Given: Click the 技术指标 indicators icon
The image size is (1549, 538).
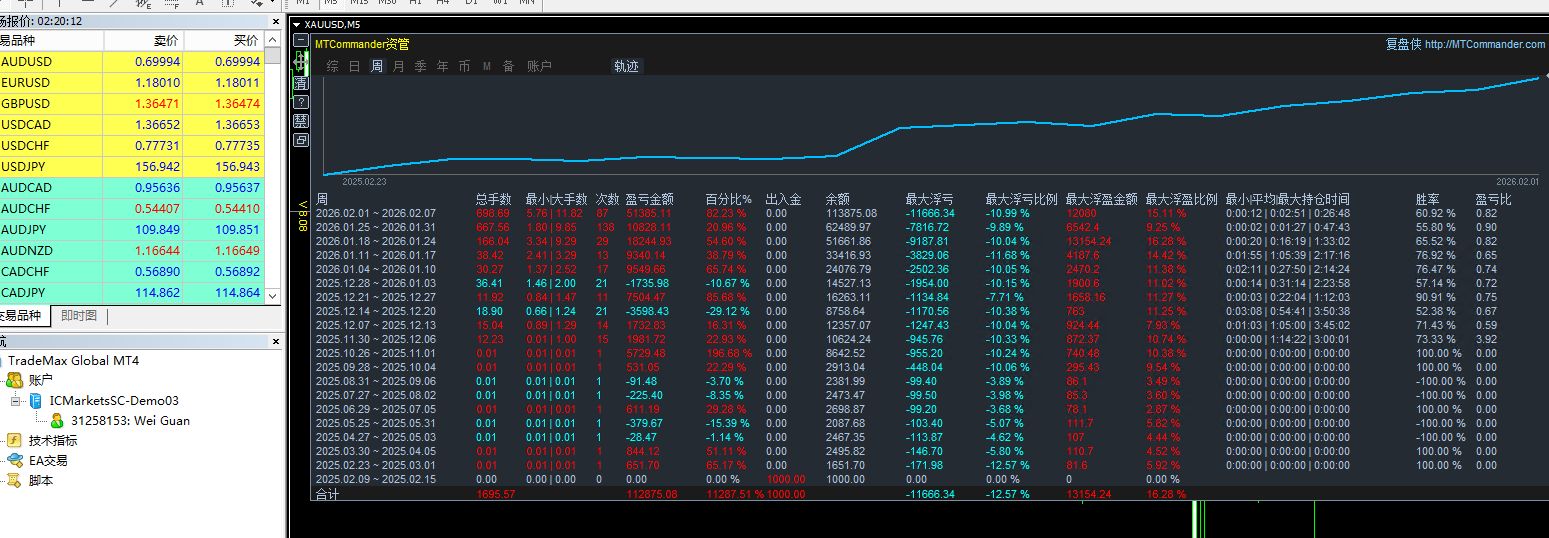Looking at the screenshot, I should (14, 440).
